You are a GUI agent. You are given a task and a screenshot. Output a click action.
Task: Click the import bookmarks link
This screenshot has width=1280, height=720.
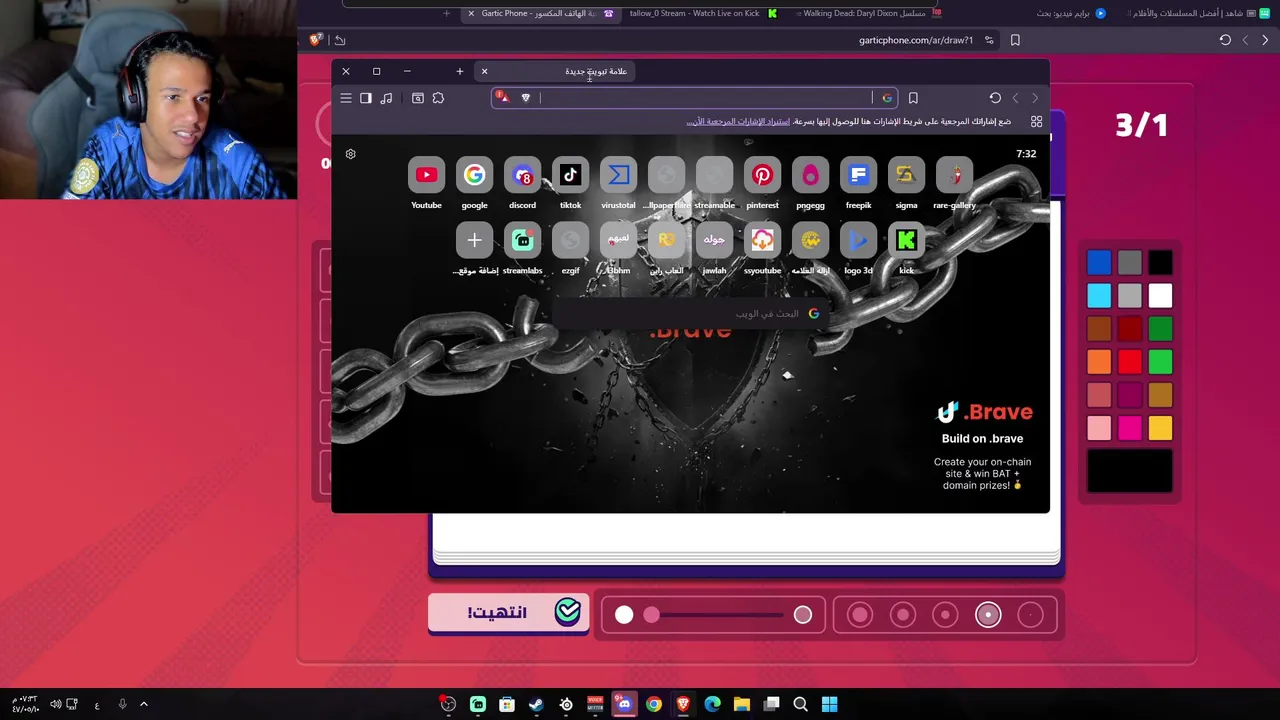point(738,122)
